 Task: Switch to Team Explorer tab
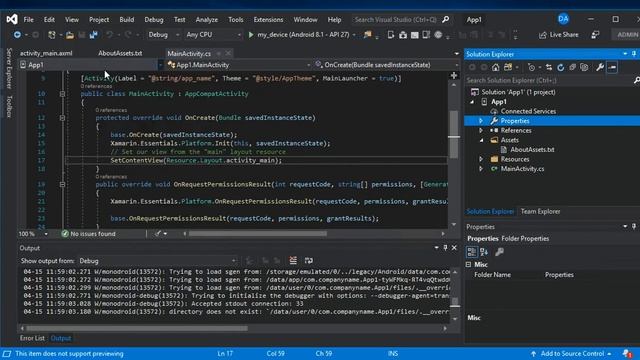pyautogui.click(x=540, y=211)
